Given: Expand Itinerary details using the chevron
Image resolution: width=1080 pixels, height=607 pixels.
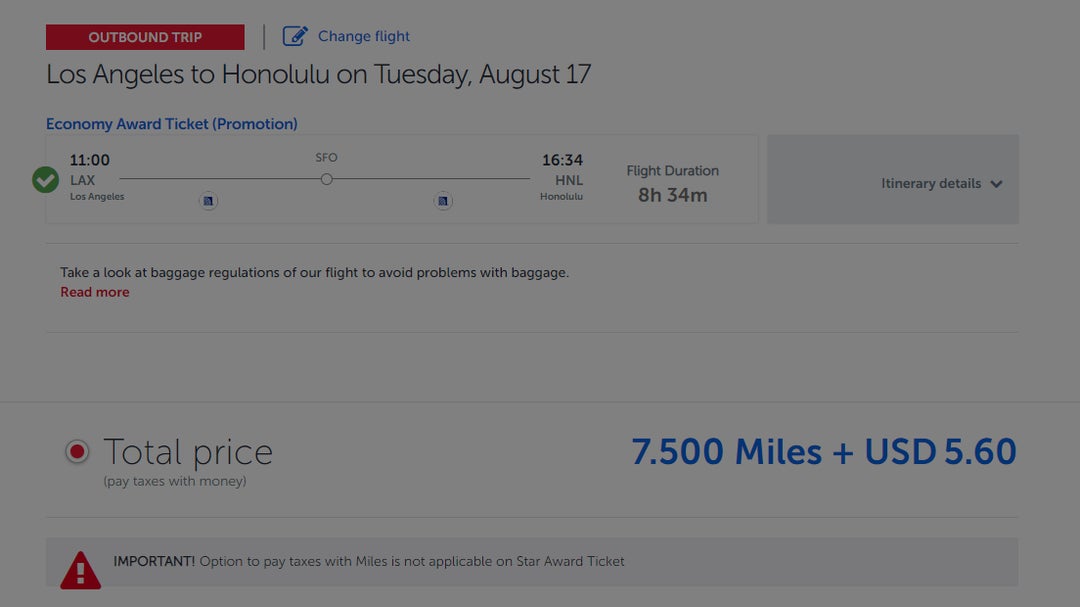Looking at the screenshot, I should [996, 184].
